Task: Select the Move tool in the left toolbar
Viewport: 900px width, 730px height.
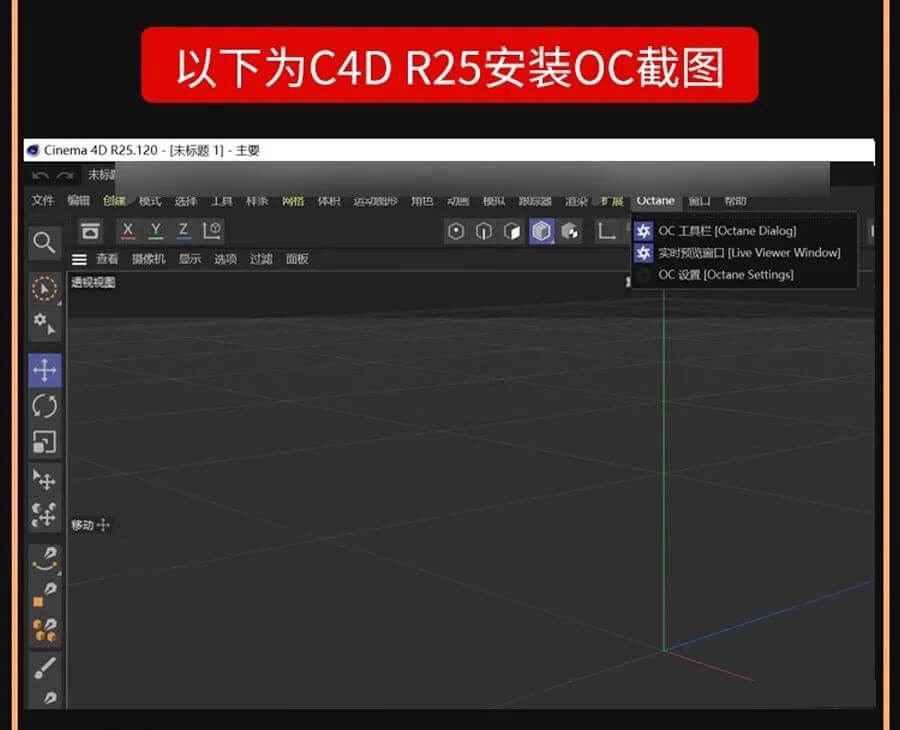Action: click(44, 370)
